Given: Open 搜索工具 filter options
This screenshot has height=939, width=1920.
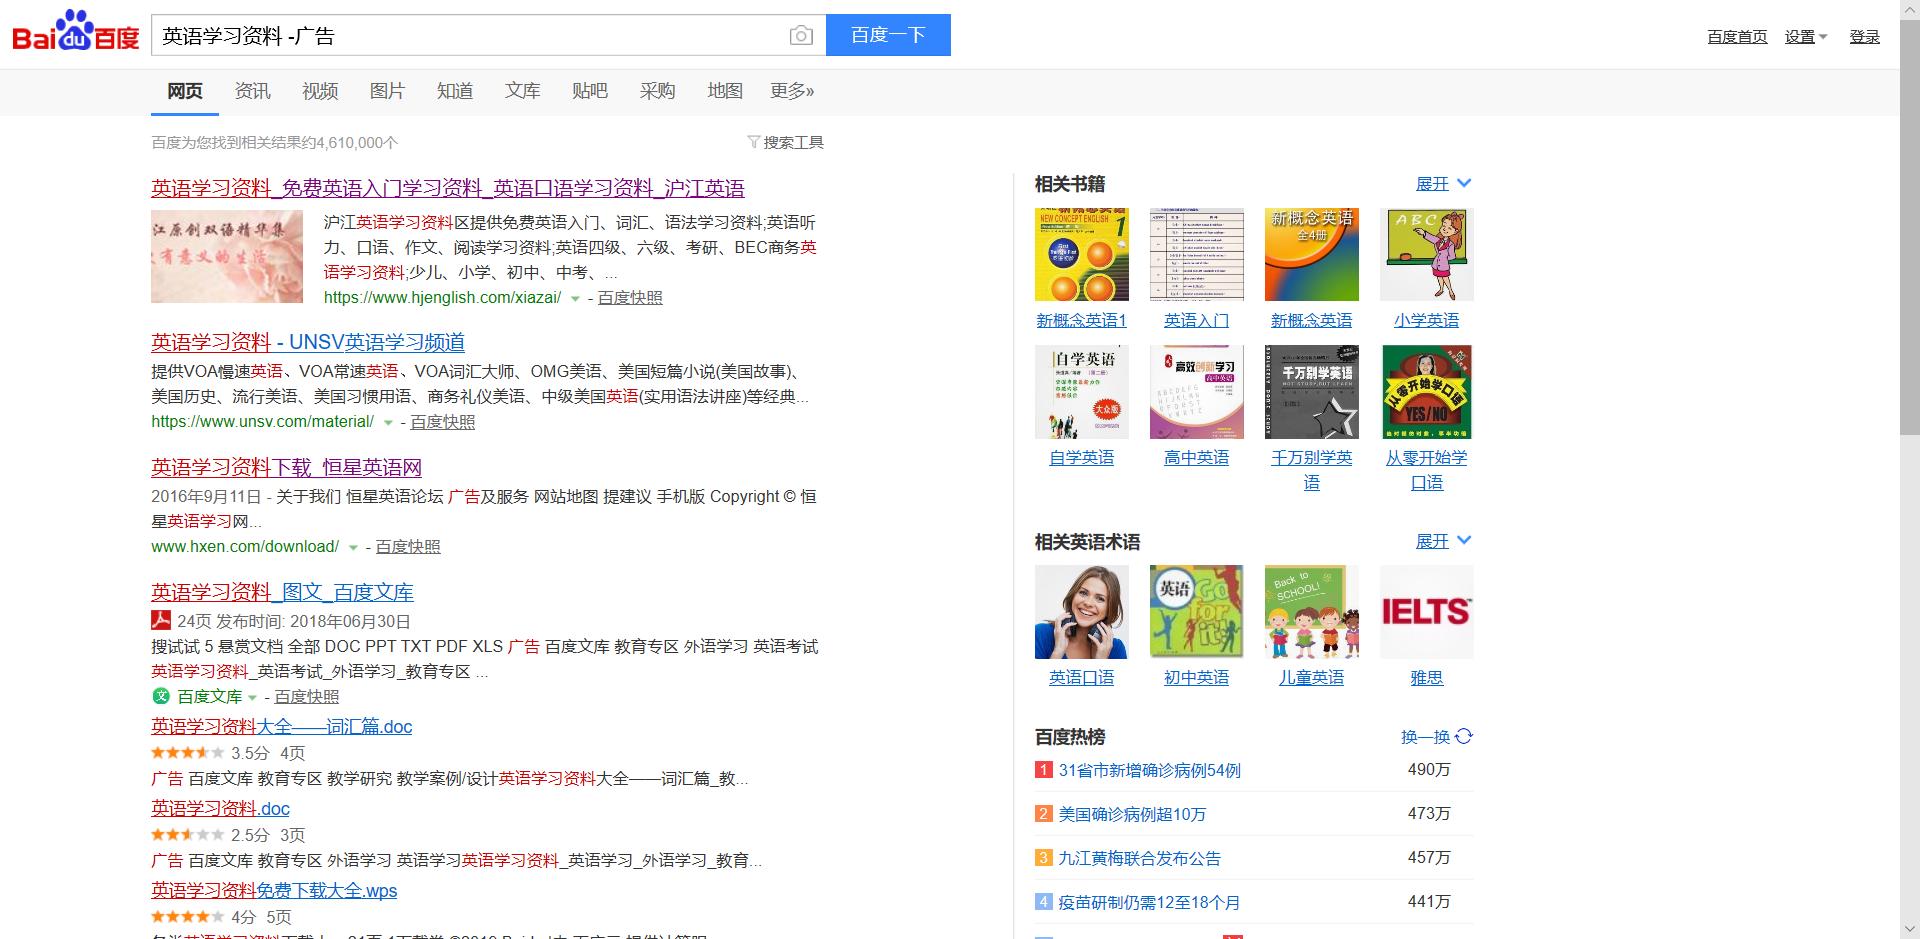Looking at the screenshot, I should pos(787,142).
